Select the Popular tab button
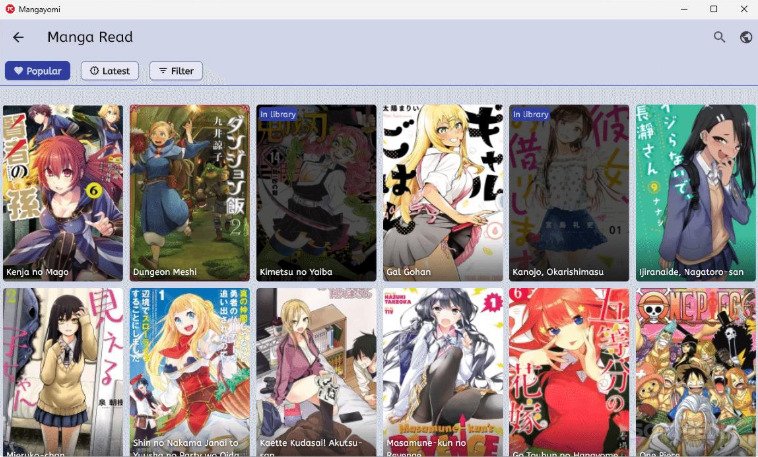 [38, 71]
